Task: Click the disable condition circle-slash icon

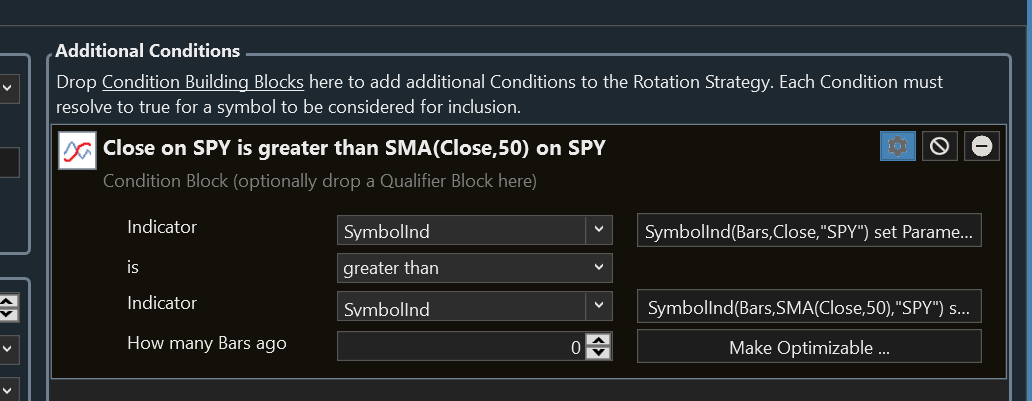Action: point(939,146)
